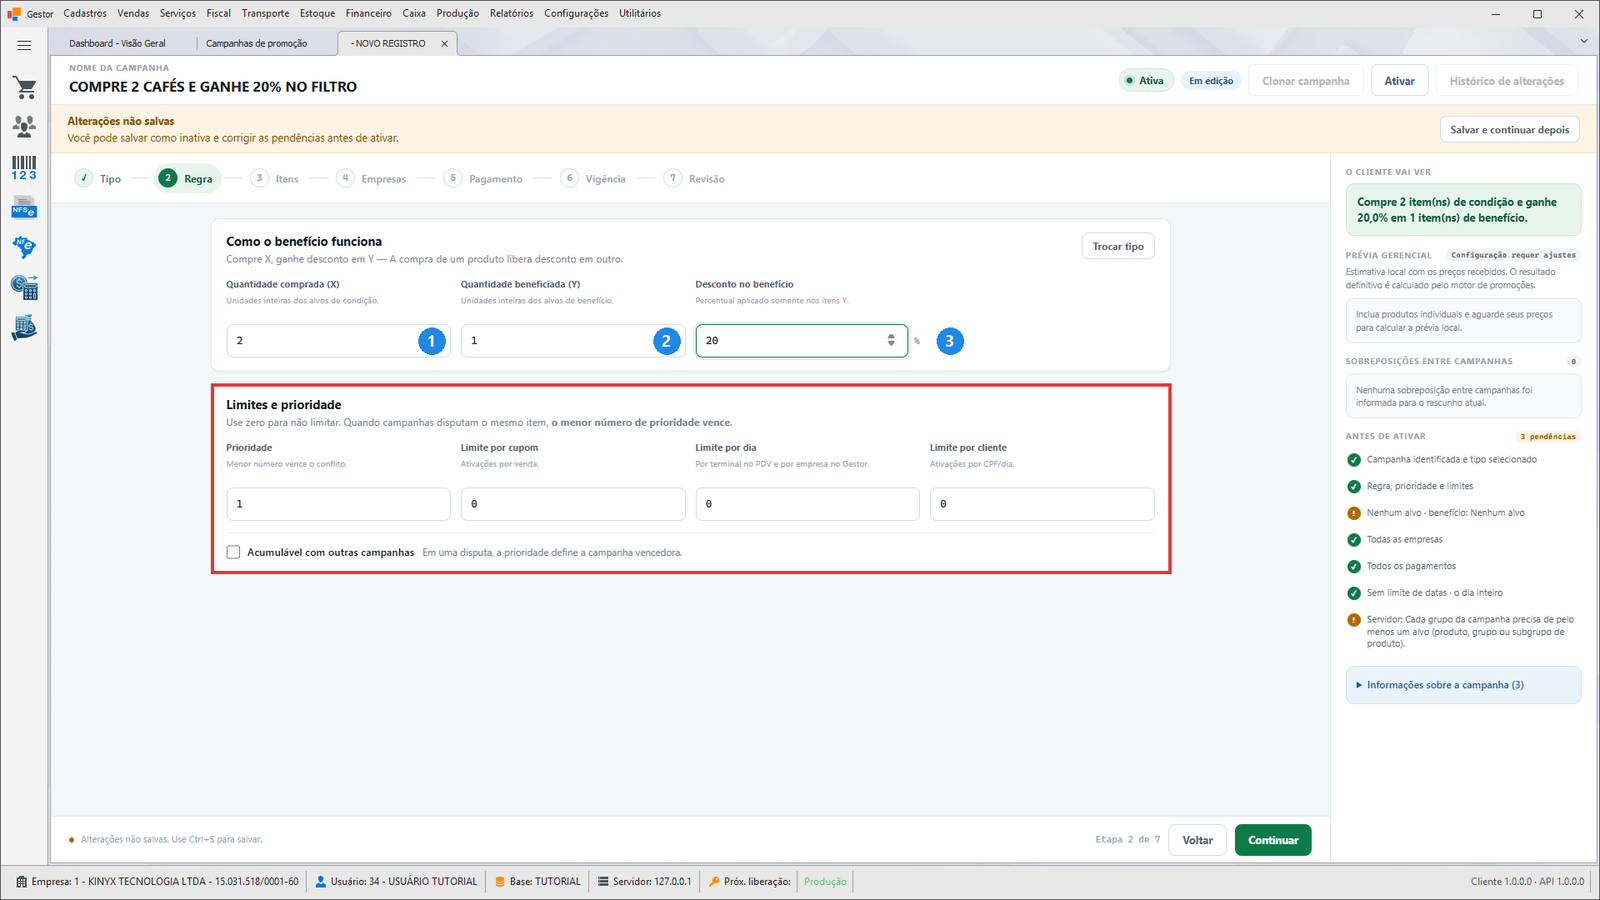The width and height of the screenshot is (1600, 900).
Task: Click the Base database icon in status bar
Action: [x=500, y=882]
